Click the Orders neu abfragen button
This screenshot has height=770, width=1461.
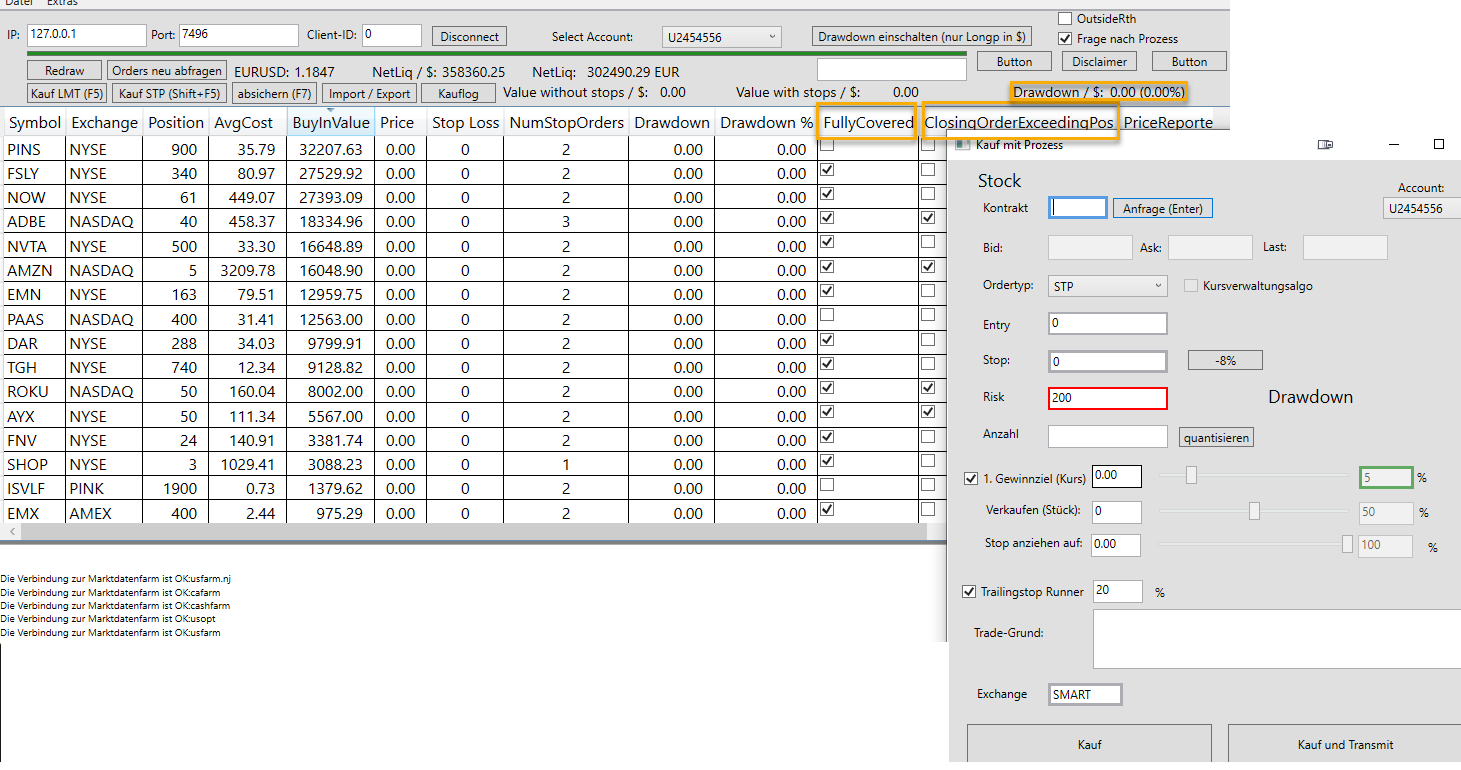[167, 71]
